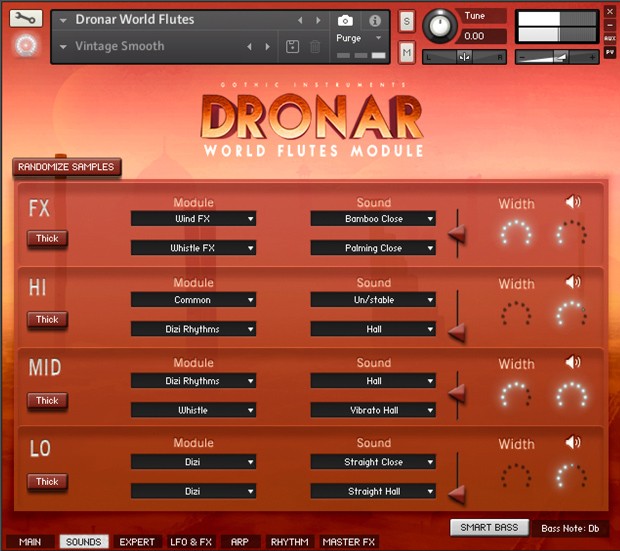
Task: Toggle SMART BASS
Action: (x=489, y=528)
